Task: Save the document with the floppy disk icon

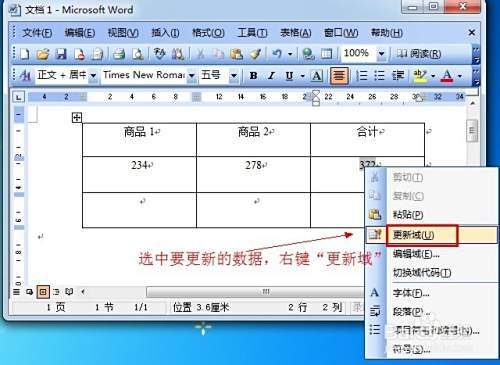Action: point(61,54)
